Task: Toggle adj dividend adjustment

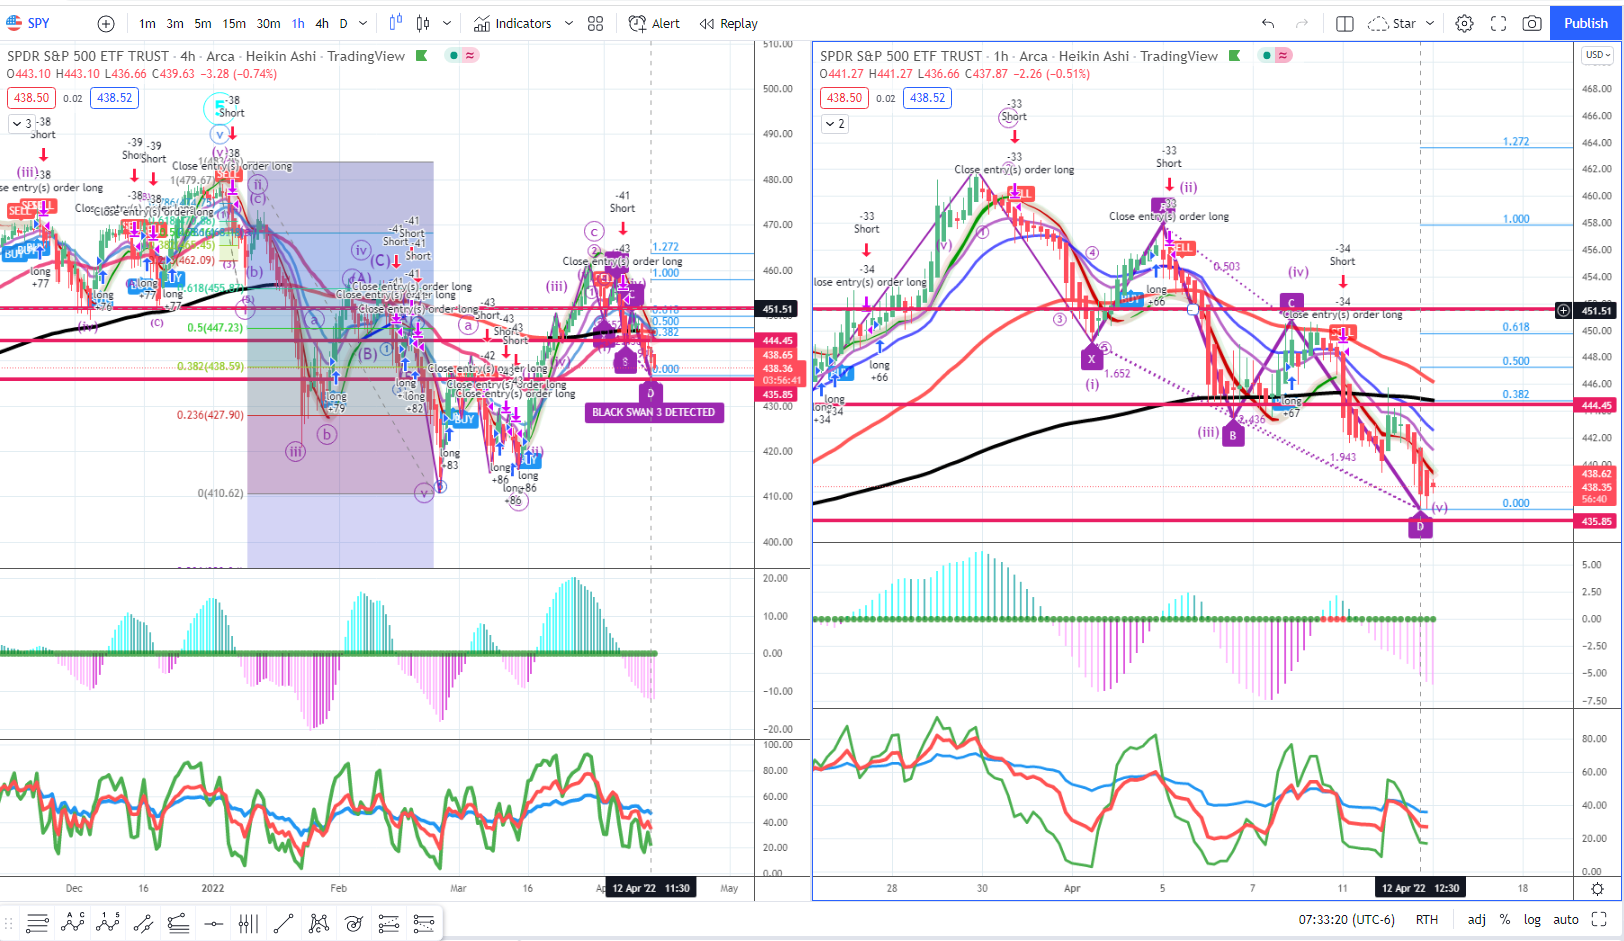Action: (x=1476, y=919)
